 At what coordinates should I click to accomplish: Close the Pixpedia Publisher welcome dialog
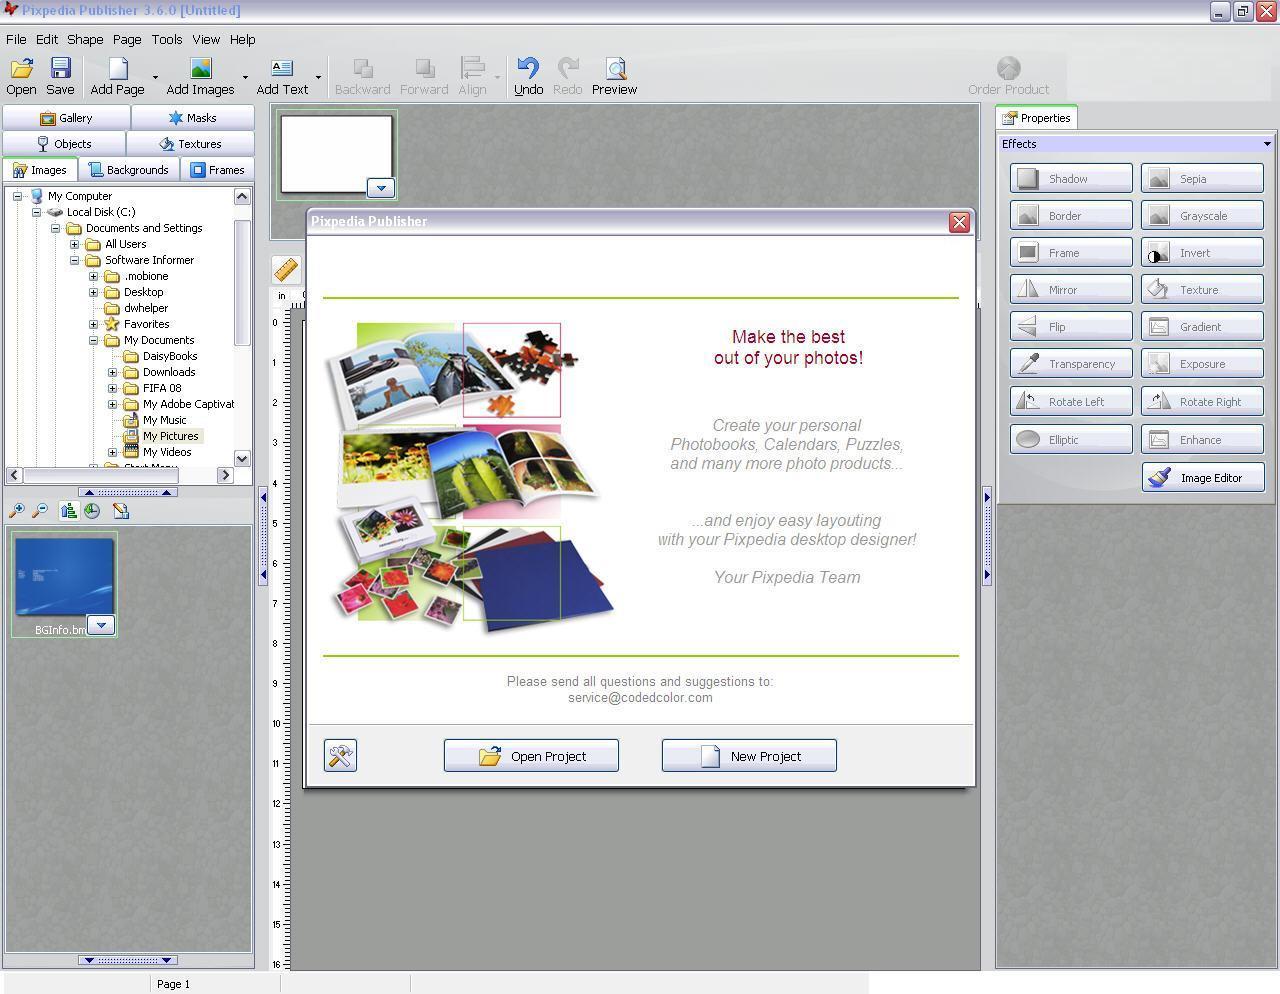point(959,222)
